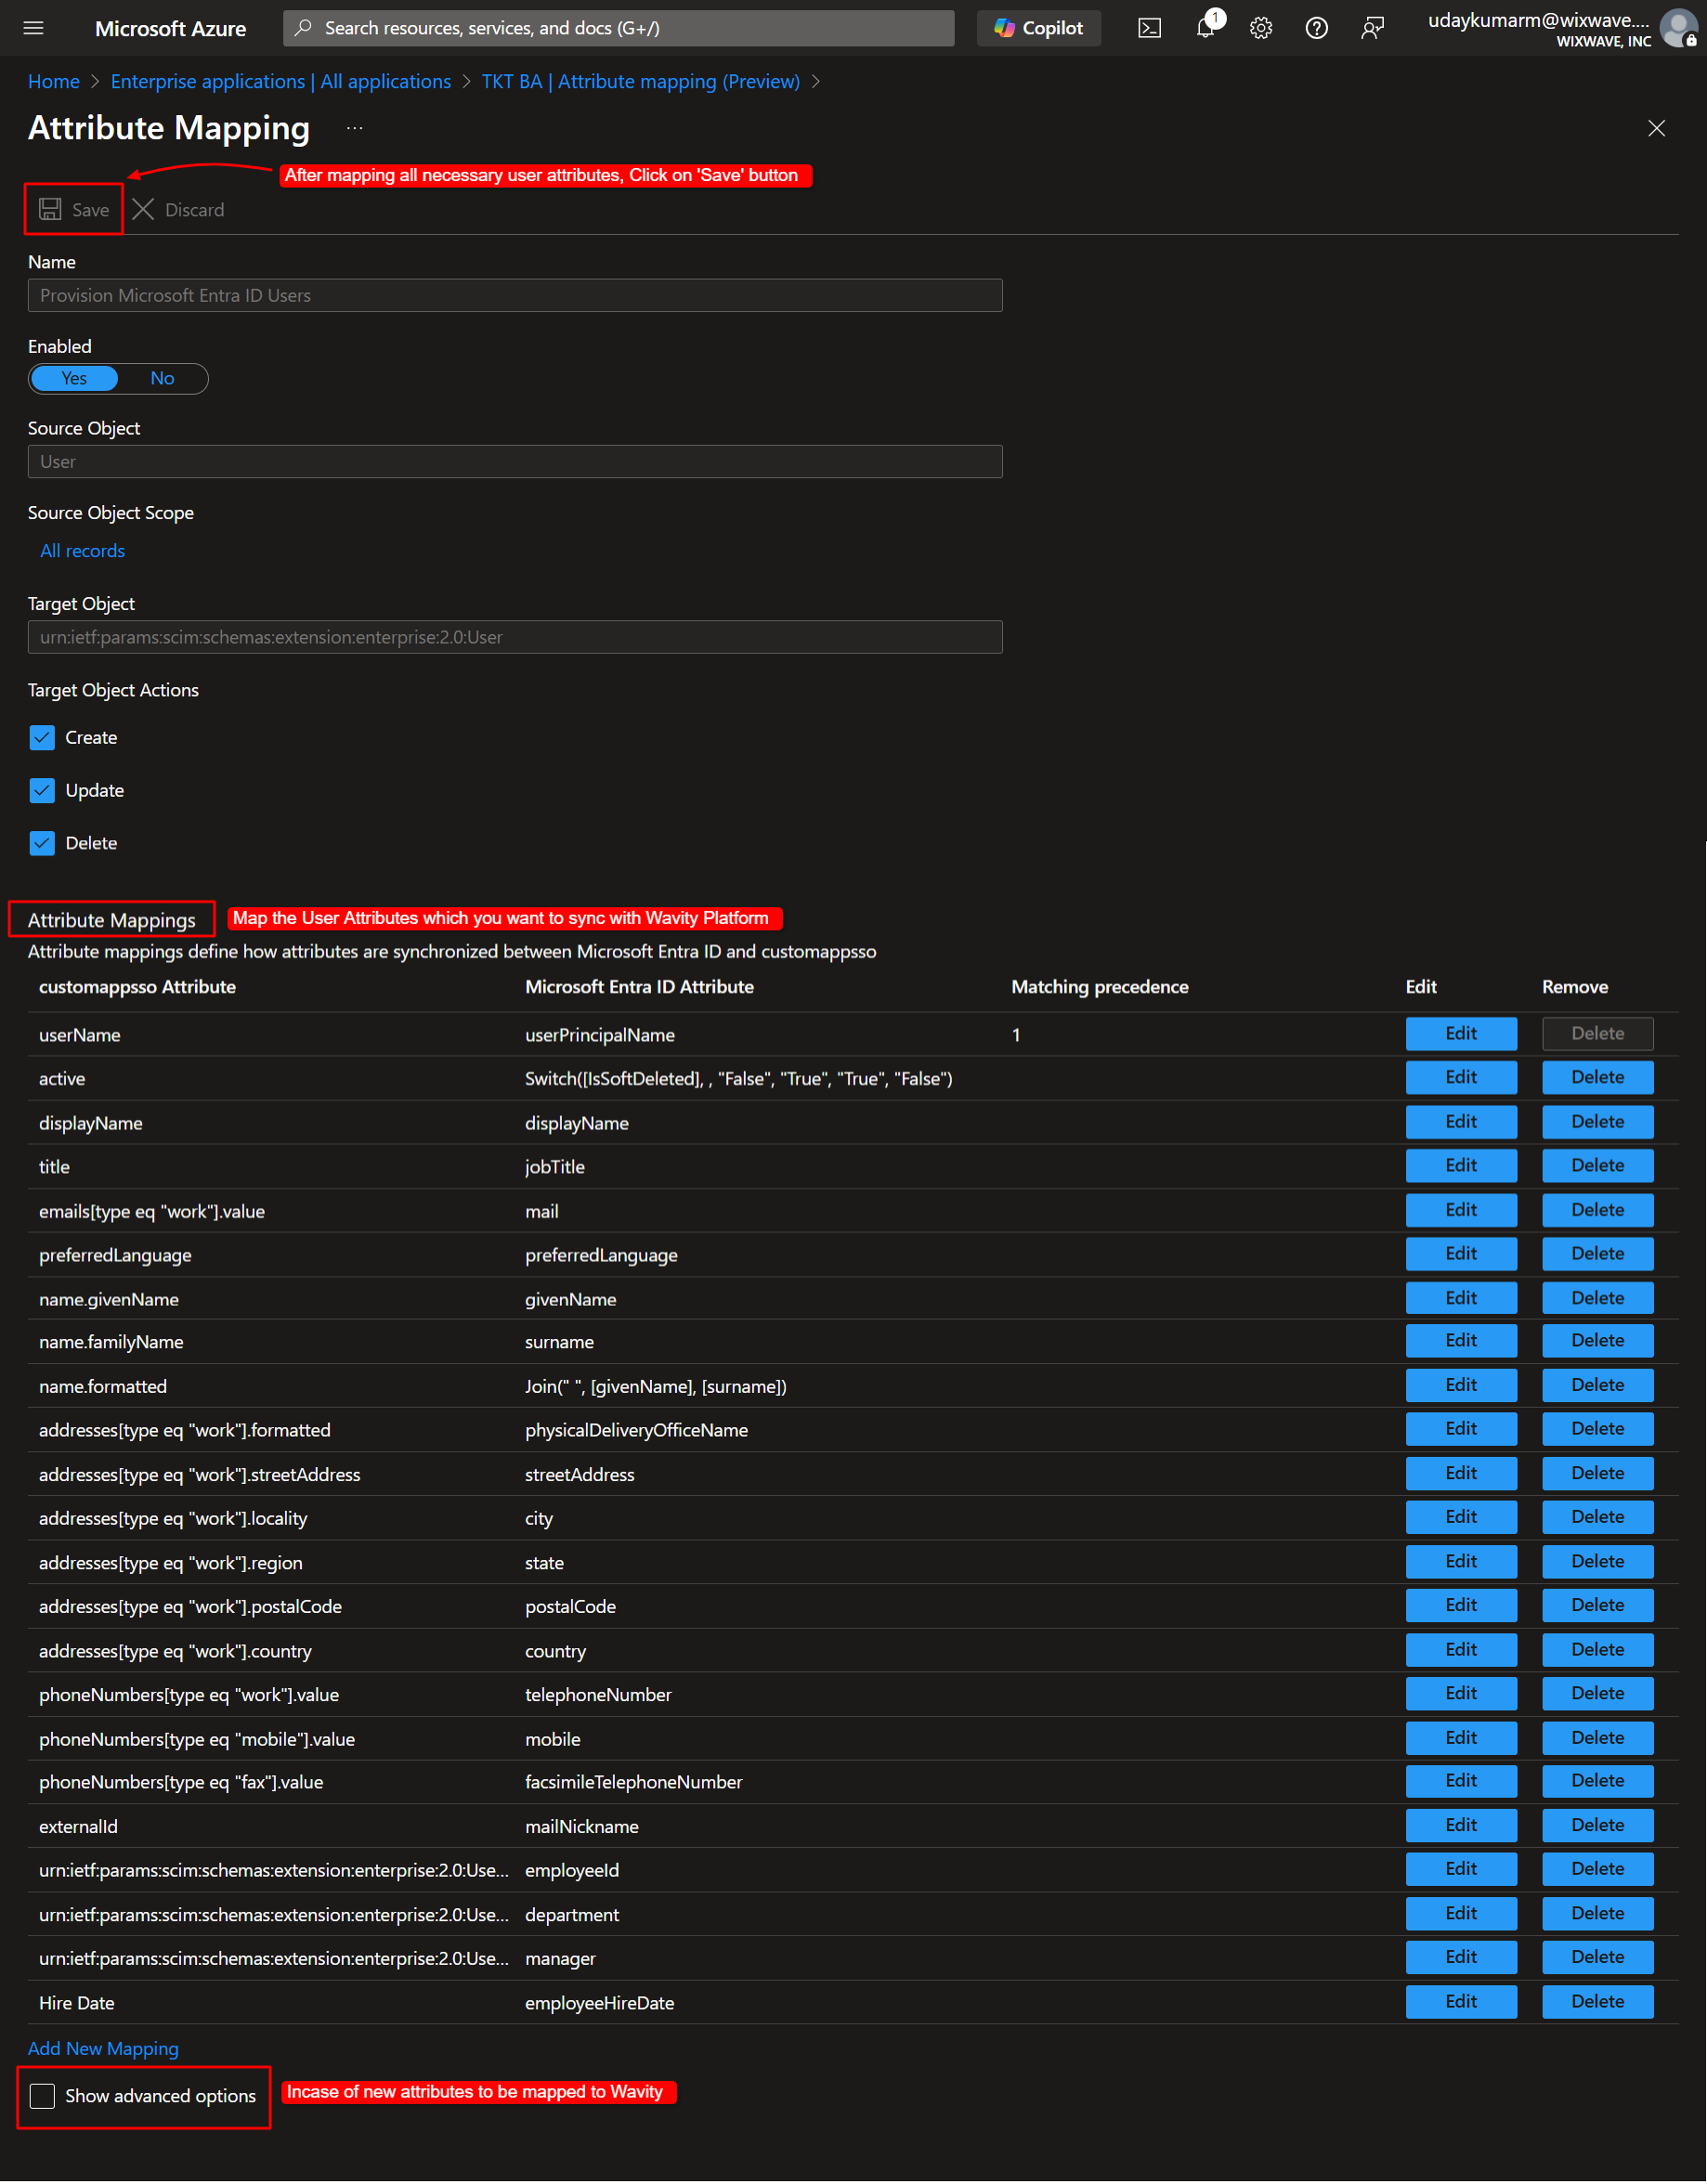This screenshot has width=1707, height=2184.
Task: Edit the streetAddress mapping
Action: click(x=1461, y=1473)
